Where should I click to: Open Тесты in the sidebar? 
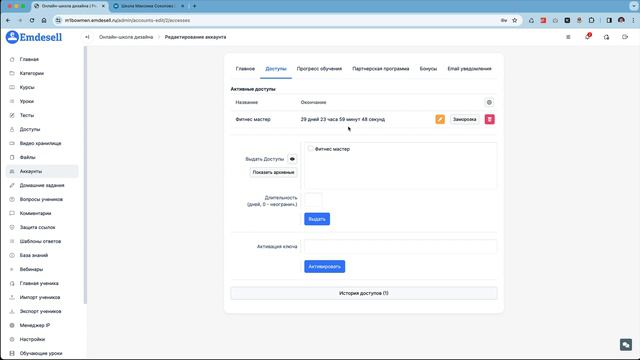coord(27,116)
